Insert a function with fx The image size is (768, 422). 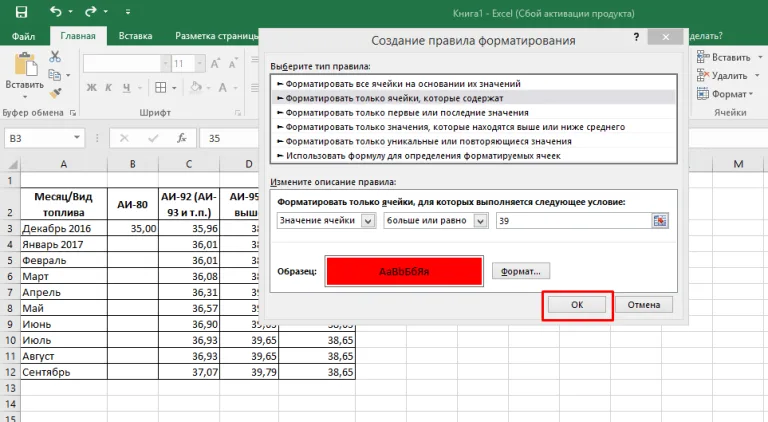[182, 139]
